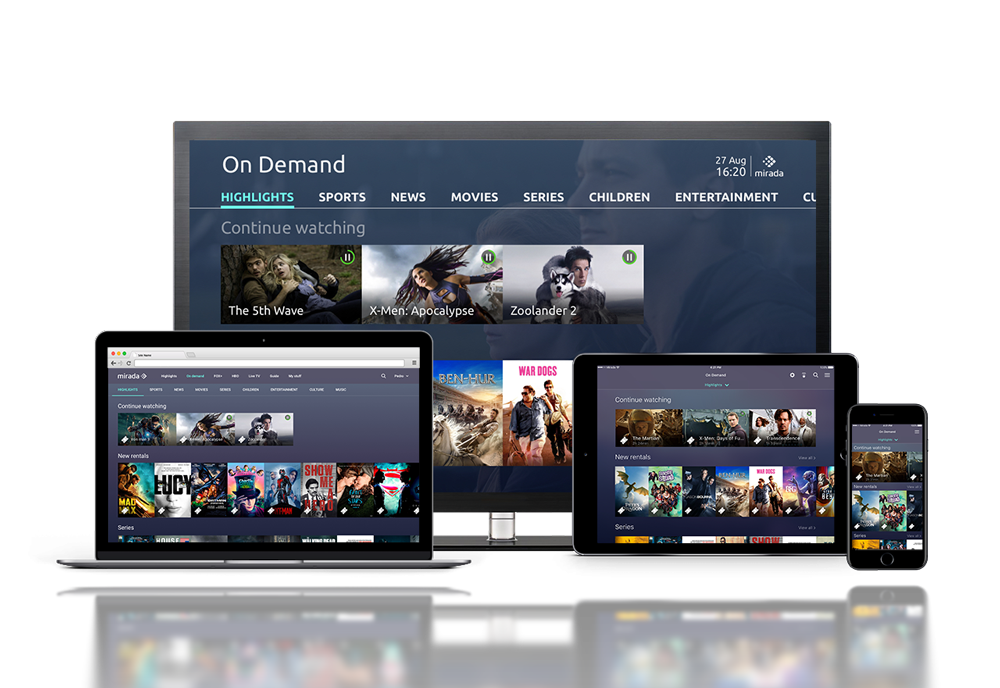
Task: Click View all for Series on the tablet
Action: 807,528
